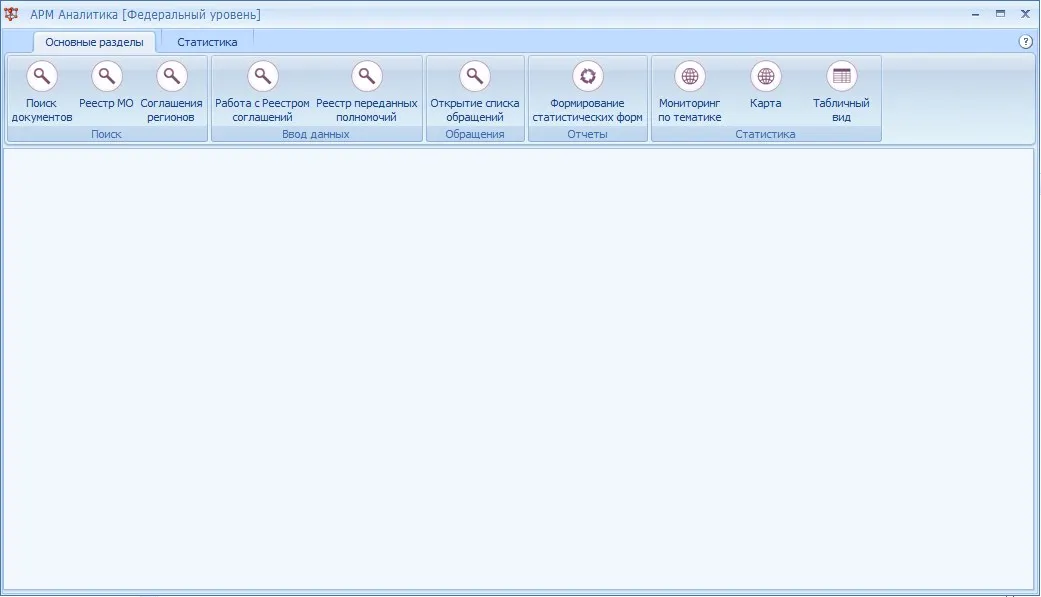This screenshot has height=597, width=1041.
Task: Switch to the Статистика tab
Action: pos(207,42)
